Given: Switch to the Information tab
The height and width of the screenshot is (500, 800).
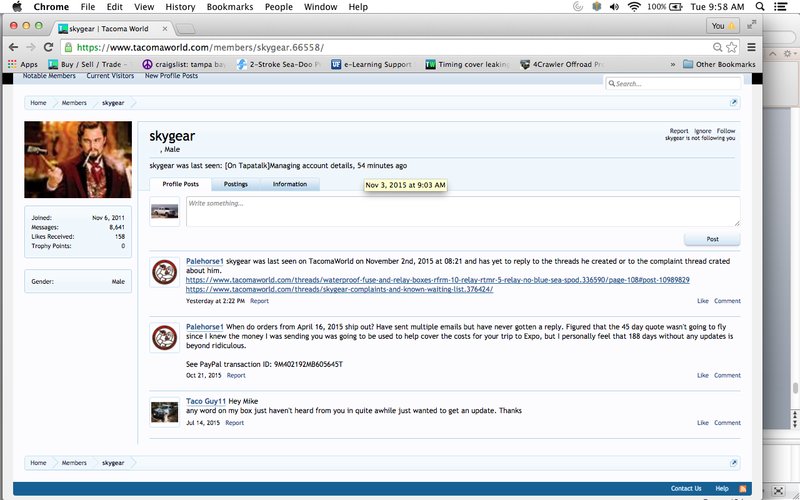Looking at the screenshot, I should click(290, 184).
